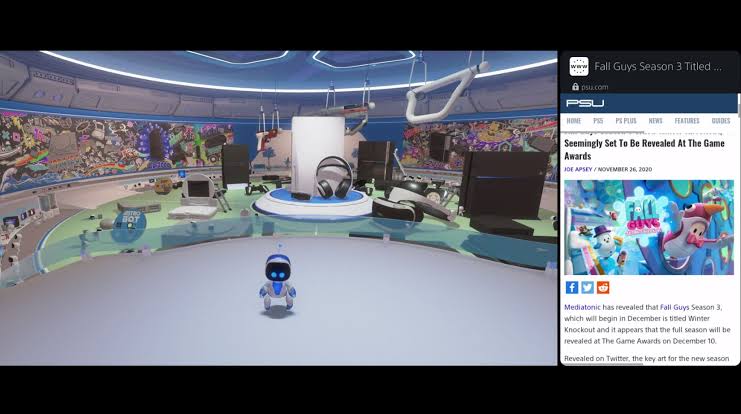The height and width of the screenshot is (414, 741).
Task: Click the page title 'Fall Guys Season 3 Titled ...'
Action: click(658, 67)
